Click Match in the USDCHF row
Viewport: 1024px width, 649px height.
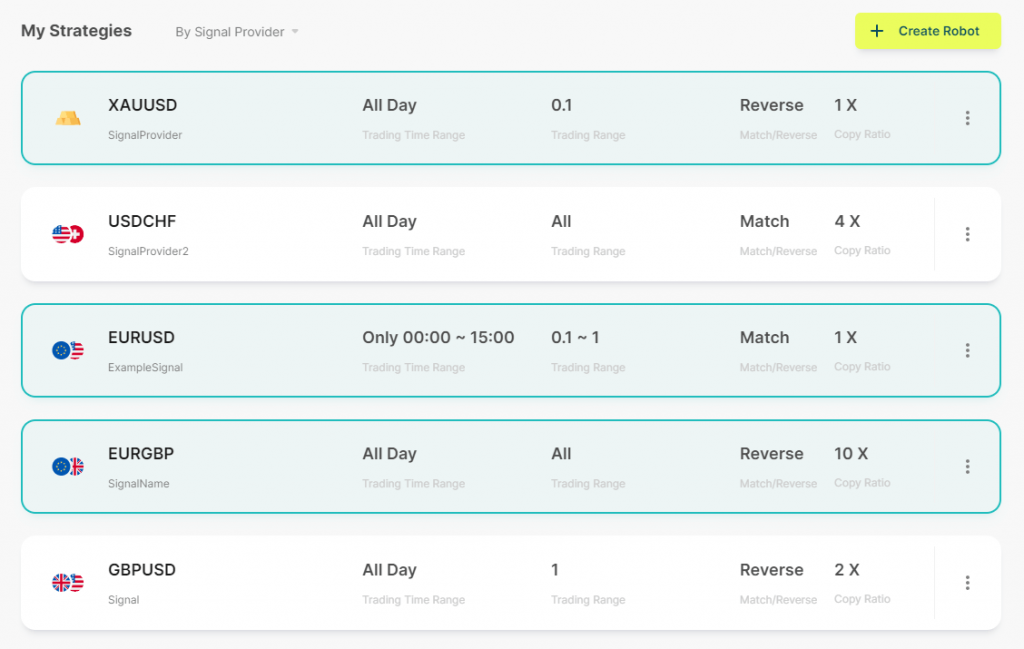tap(764, 221)
